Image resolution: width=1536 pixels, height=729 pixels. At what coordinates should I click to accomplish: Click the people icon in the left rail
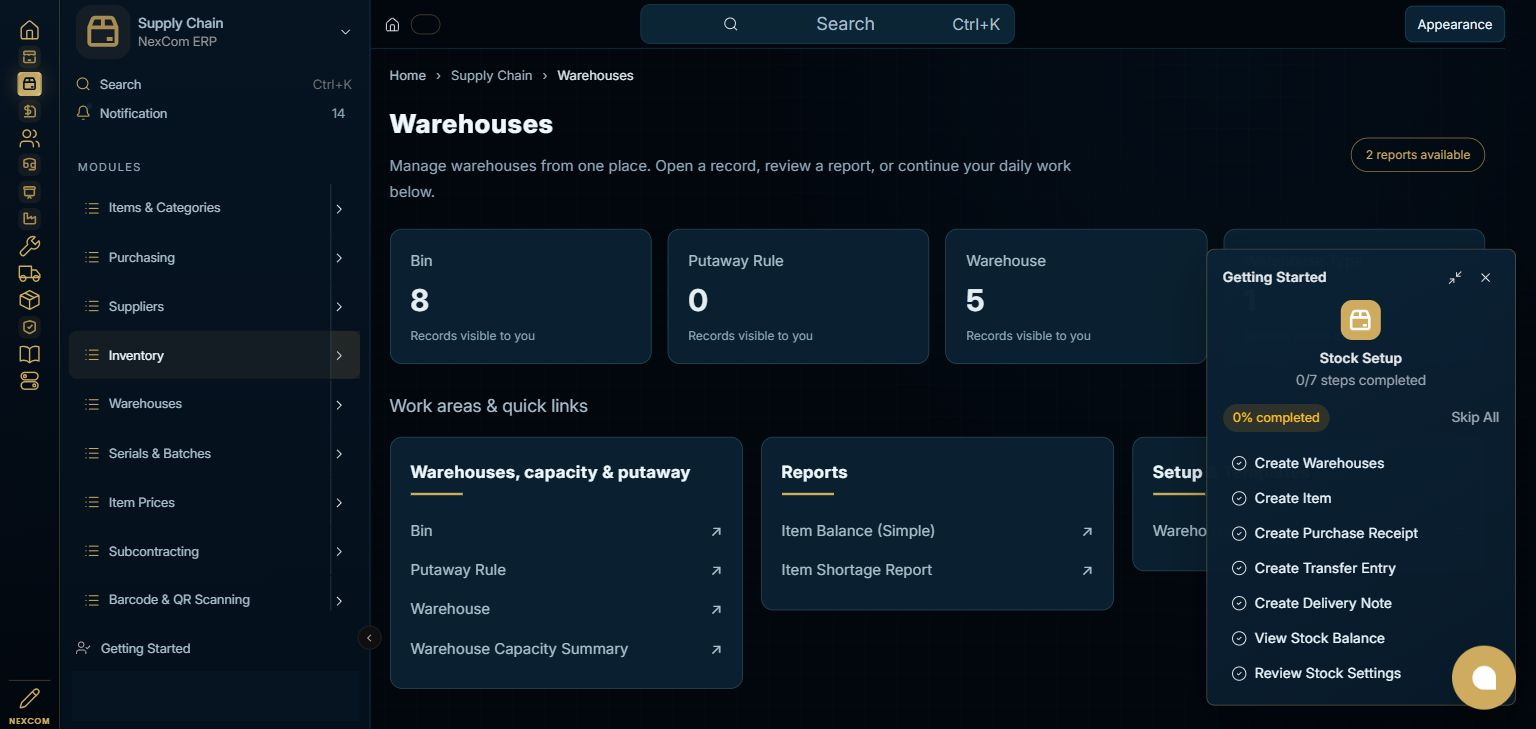30,138
